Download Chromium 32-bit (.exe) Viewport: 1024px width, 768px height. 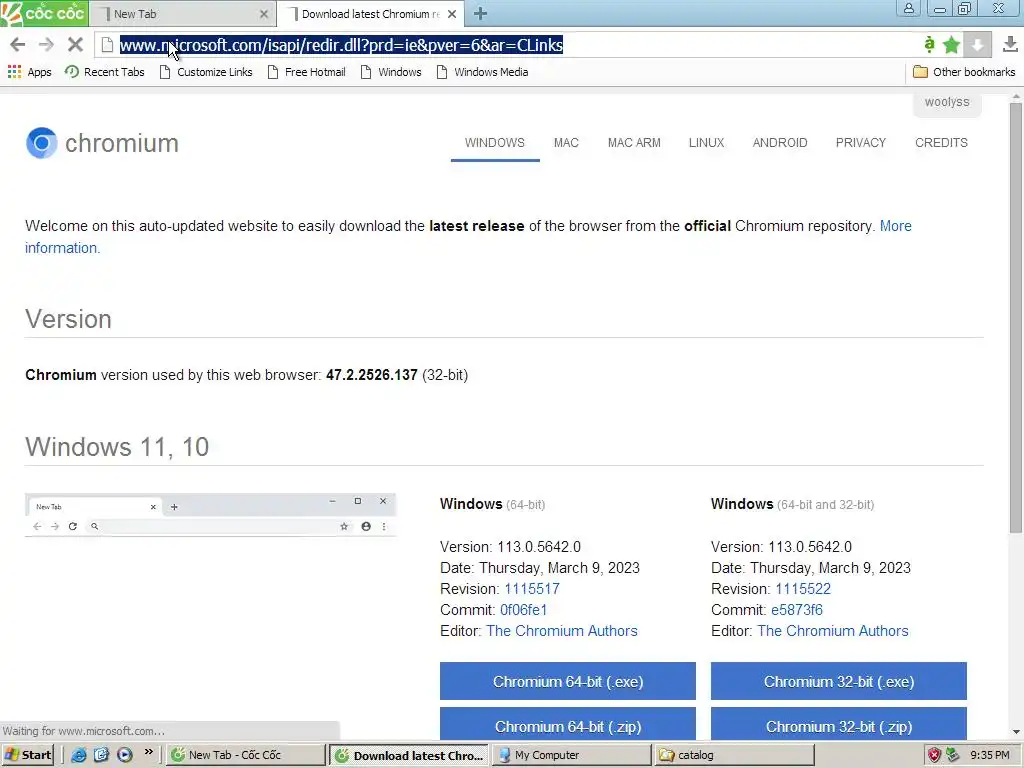tap(839, 681)
